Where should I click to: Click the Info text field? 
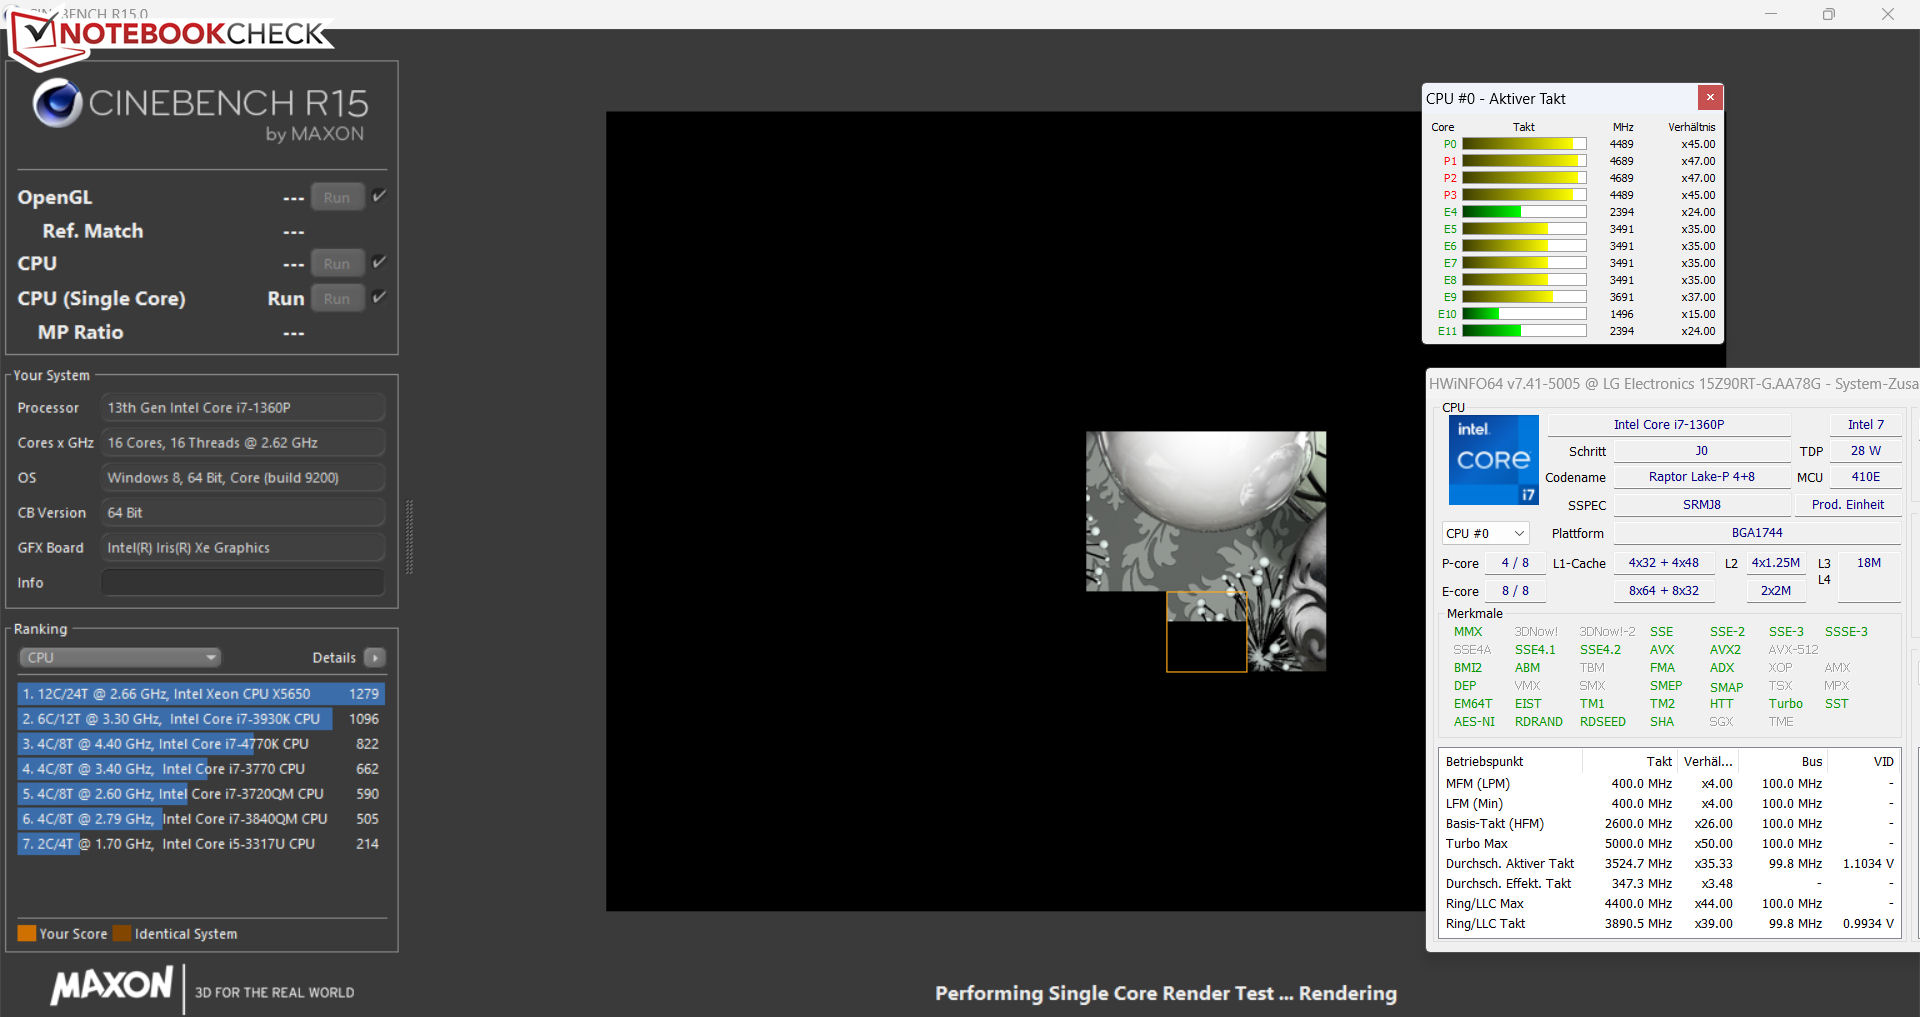[x=243, y=583]
